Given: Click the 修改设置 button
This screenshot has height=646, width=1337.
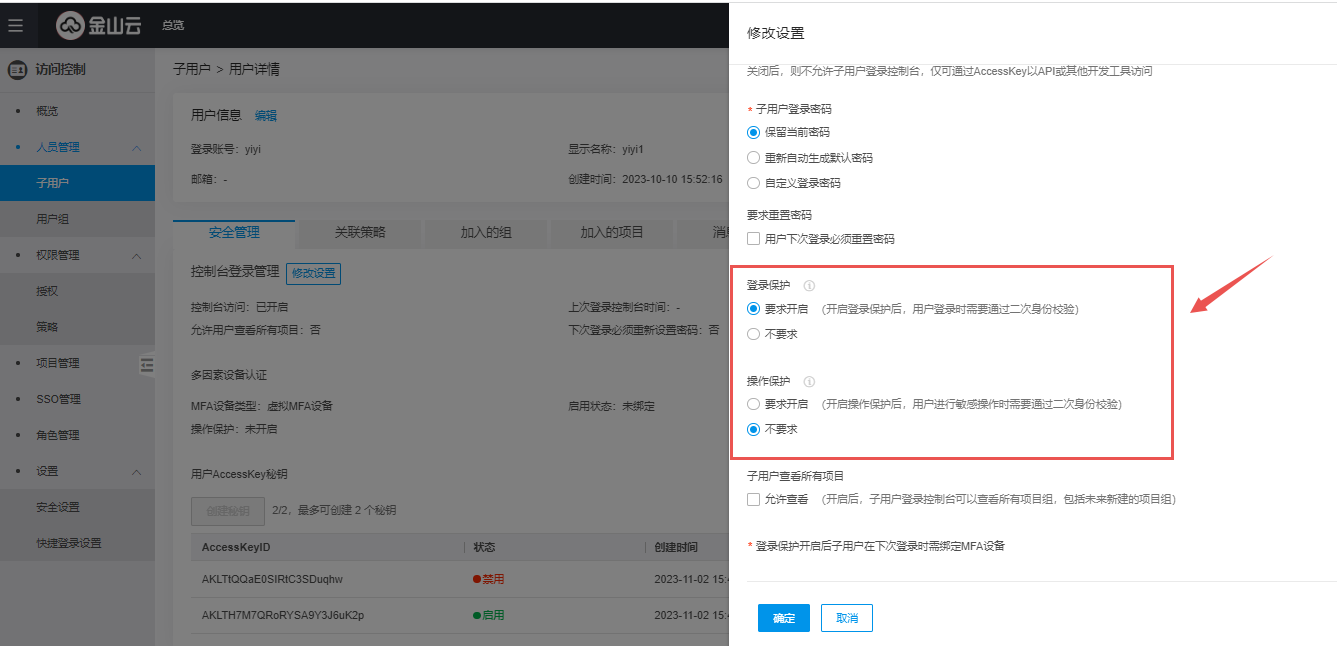Looking at the screenshot, I should coord(313,273).
